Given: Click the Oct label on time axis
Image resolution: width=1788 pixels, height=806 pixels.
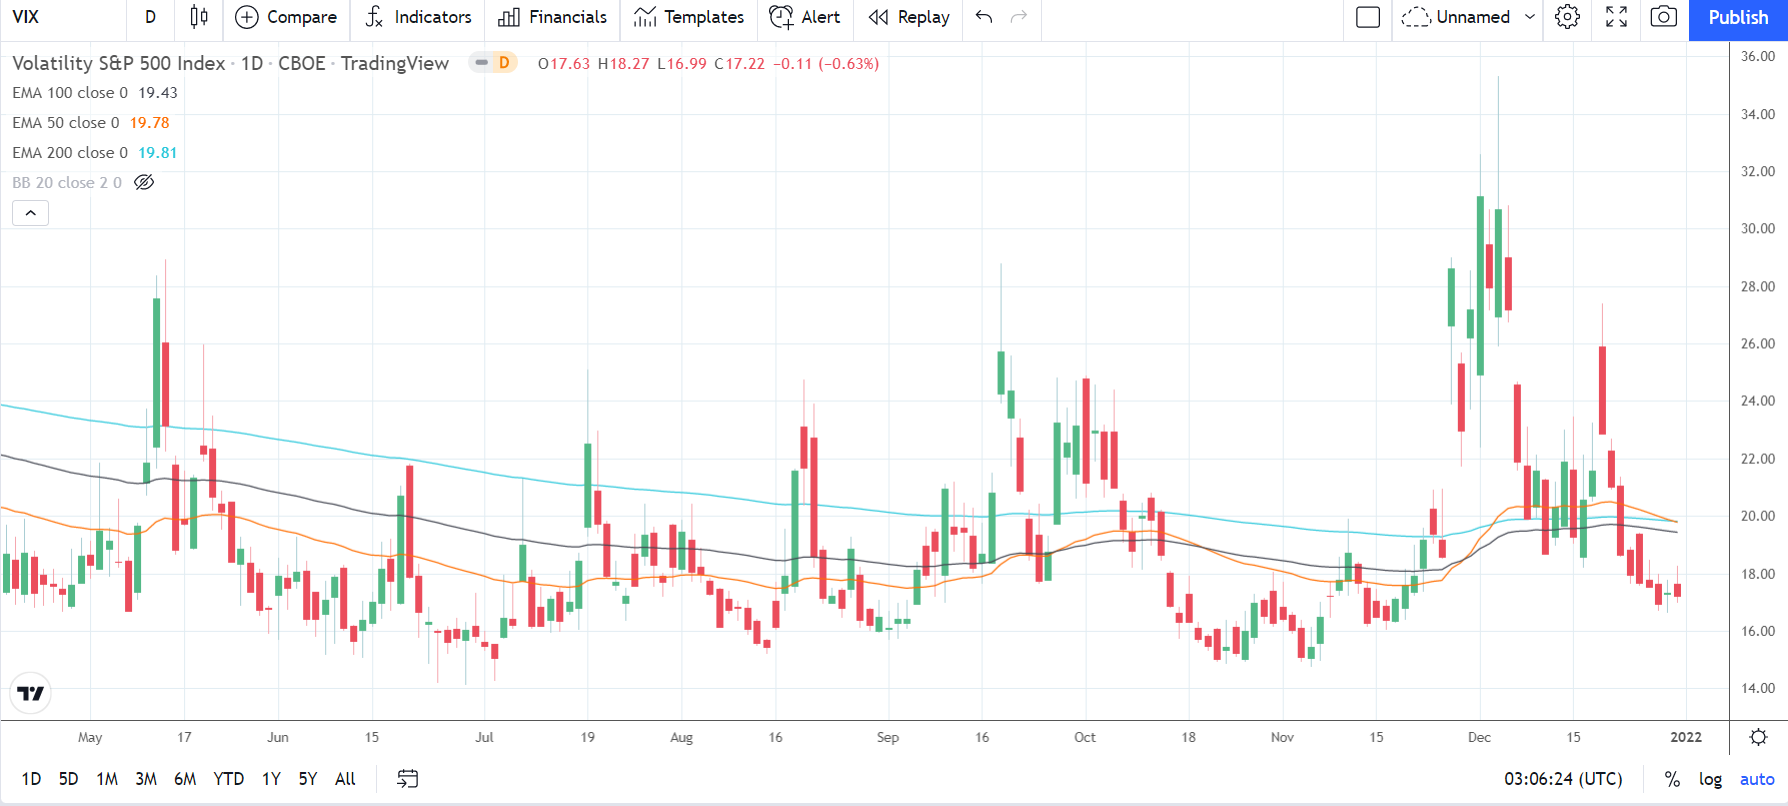Looking at the screenshot, I should click(1085, 737).
